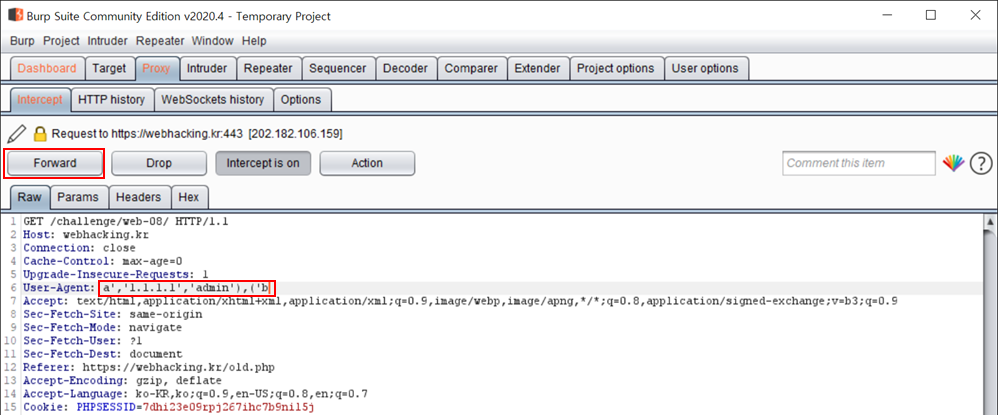Click the Sec-Fetch-Mode: navigate line
This screenshot has width=998, height=415.
[102, 328]
